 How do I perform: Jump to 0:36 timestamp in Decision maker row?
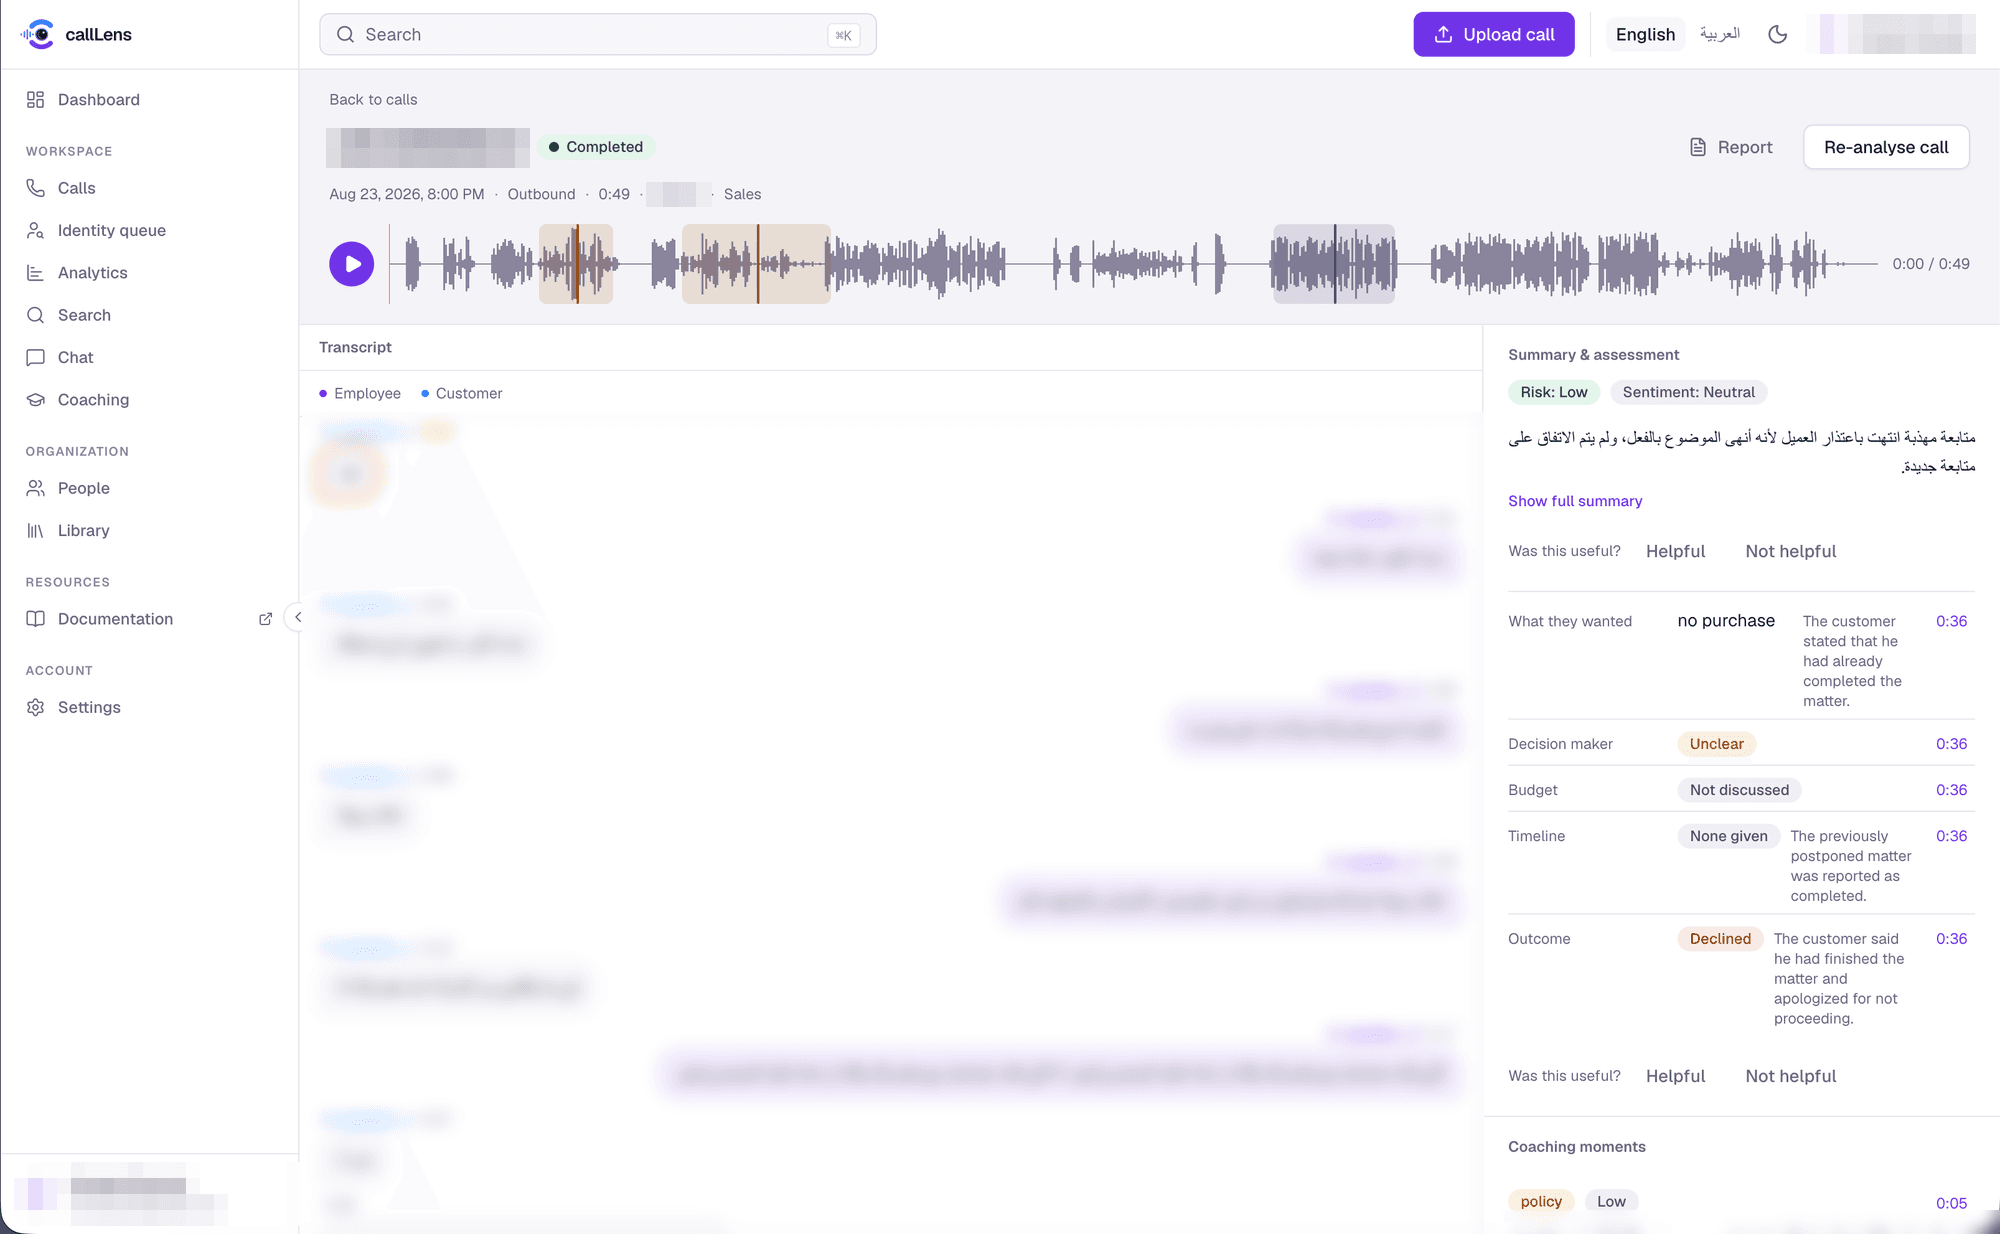click(1951, 744)
